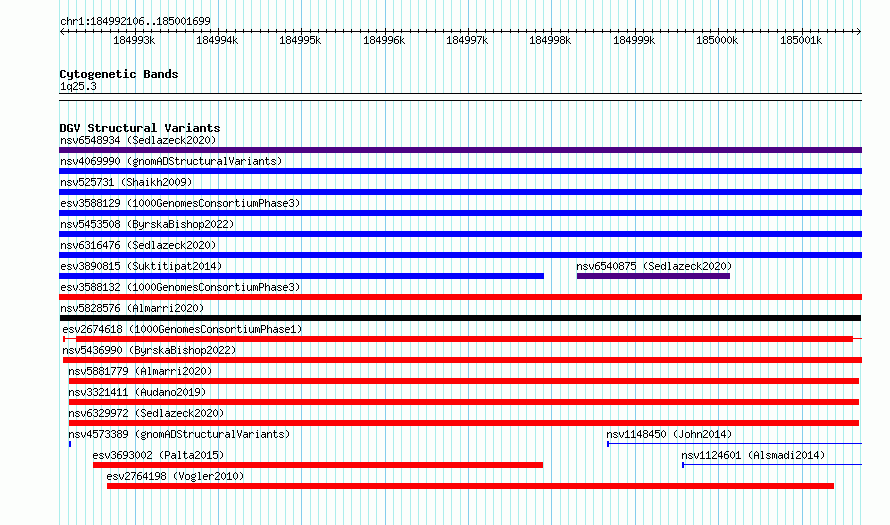Open nsv5881779 (Almarri2020) label
The width and height of the screenshot is (890, 525).
click(140, 371)
